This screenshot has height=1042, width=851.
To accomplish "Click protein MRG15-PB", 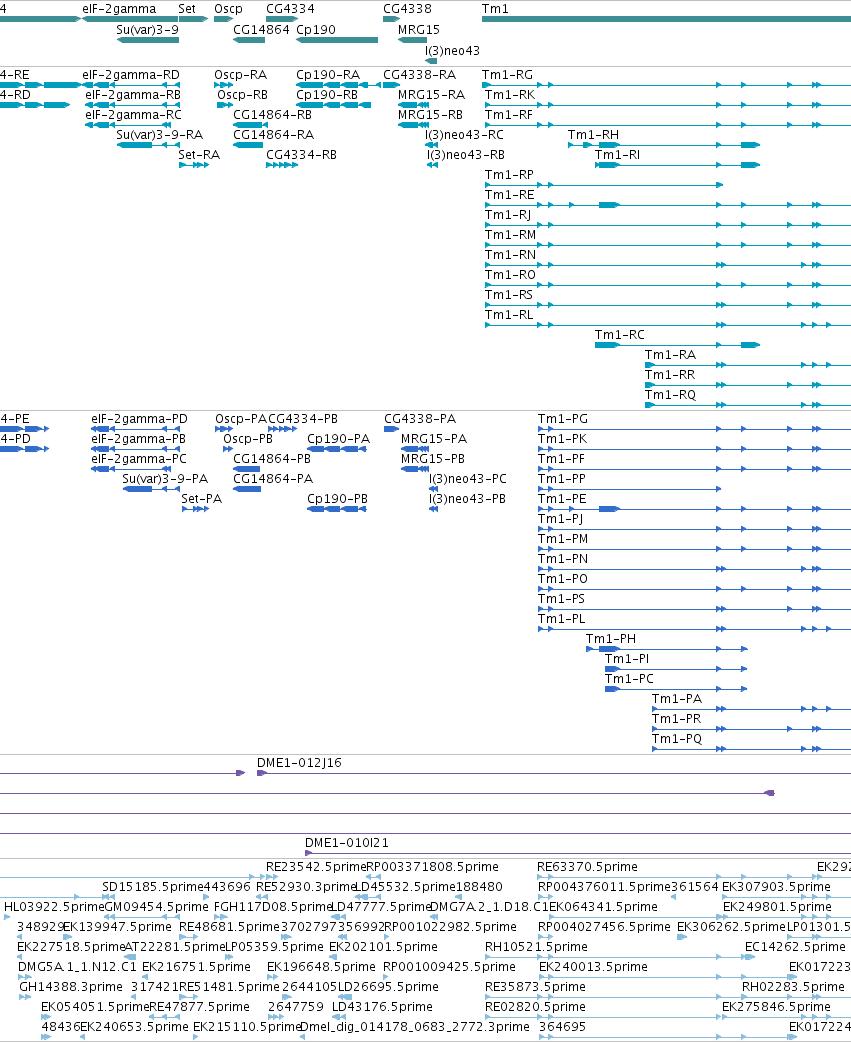I will pyautogui.click(x=415, y=469).
